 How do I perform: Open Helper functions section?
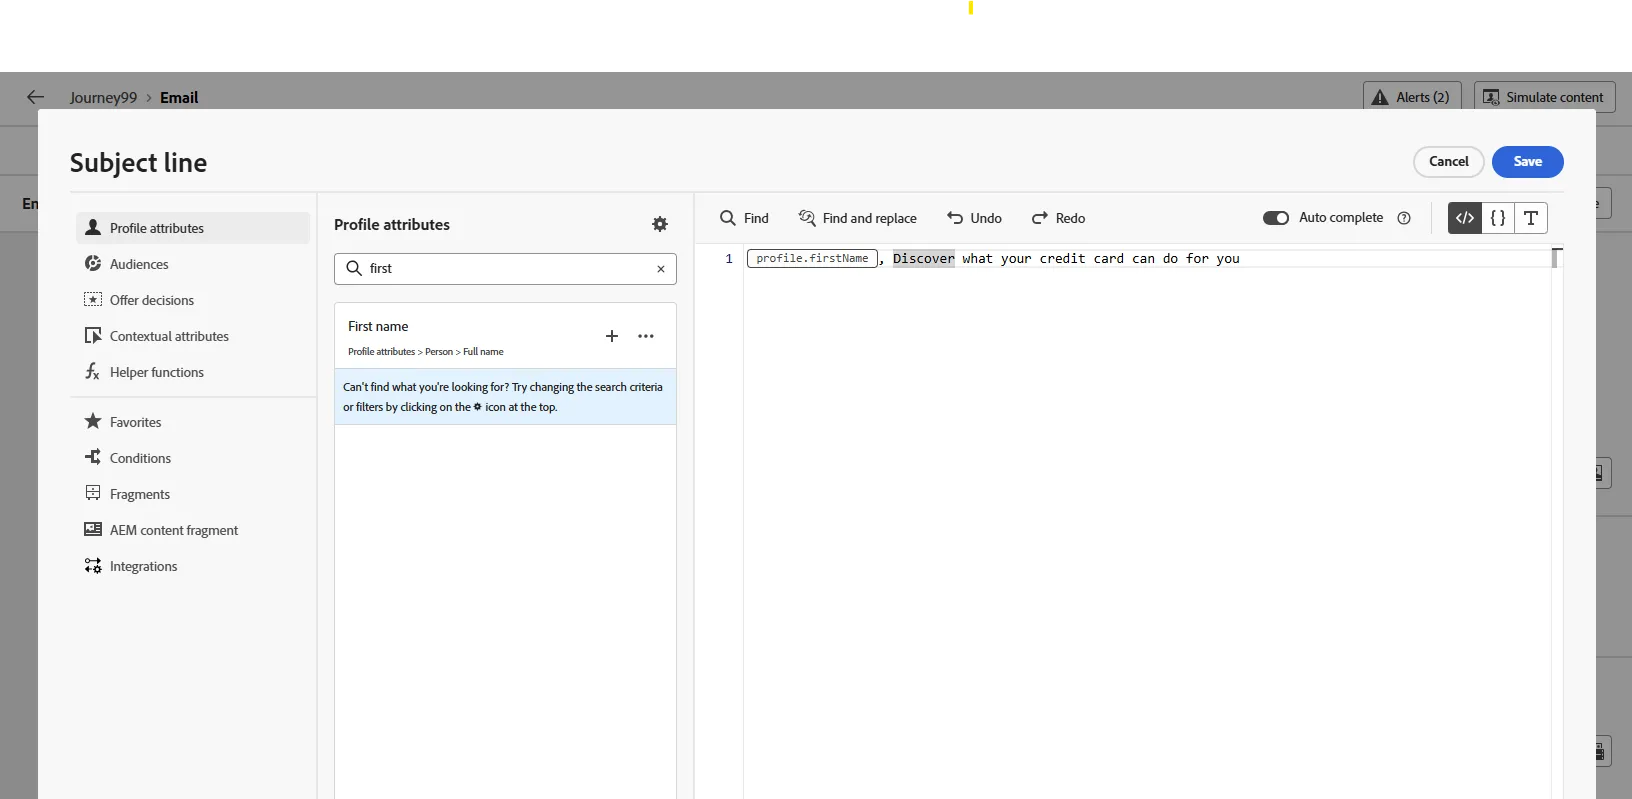point(193,372)
